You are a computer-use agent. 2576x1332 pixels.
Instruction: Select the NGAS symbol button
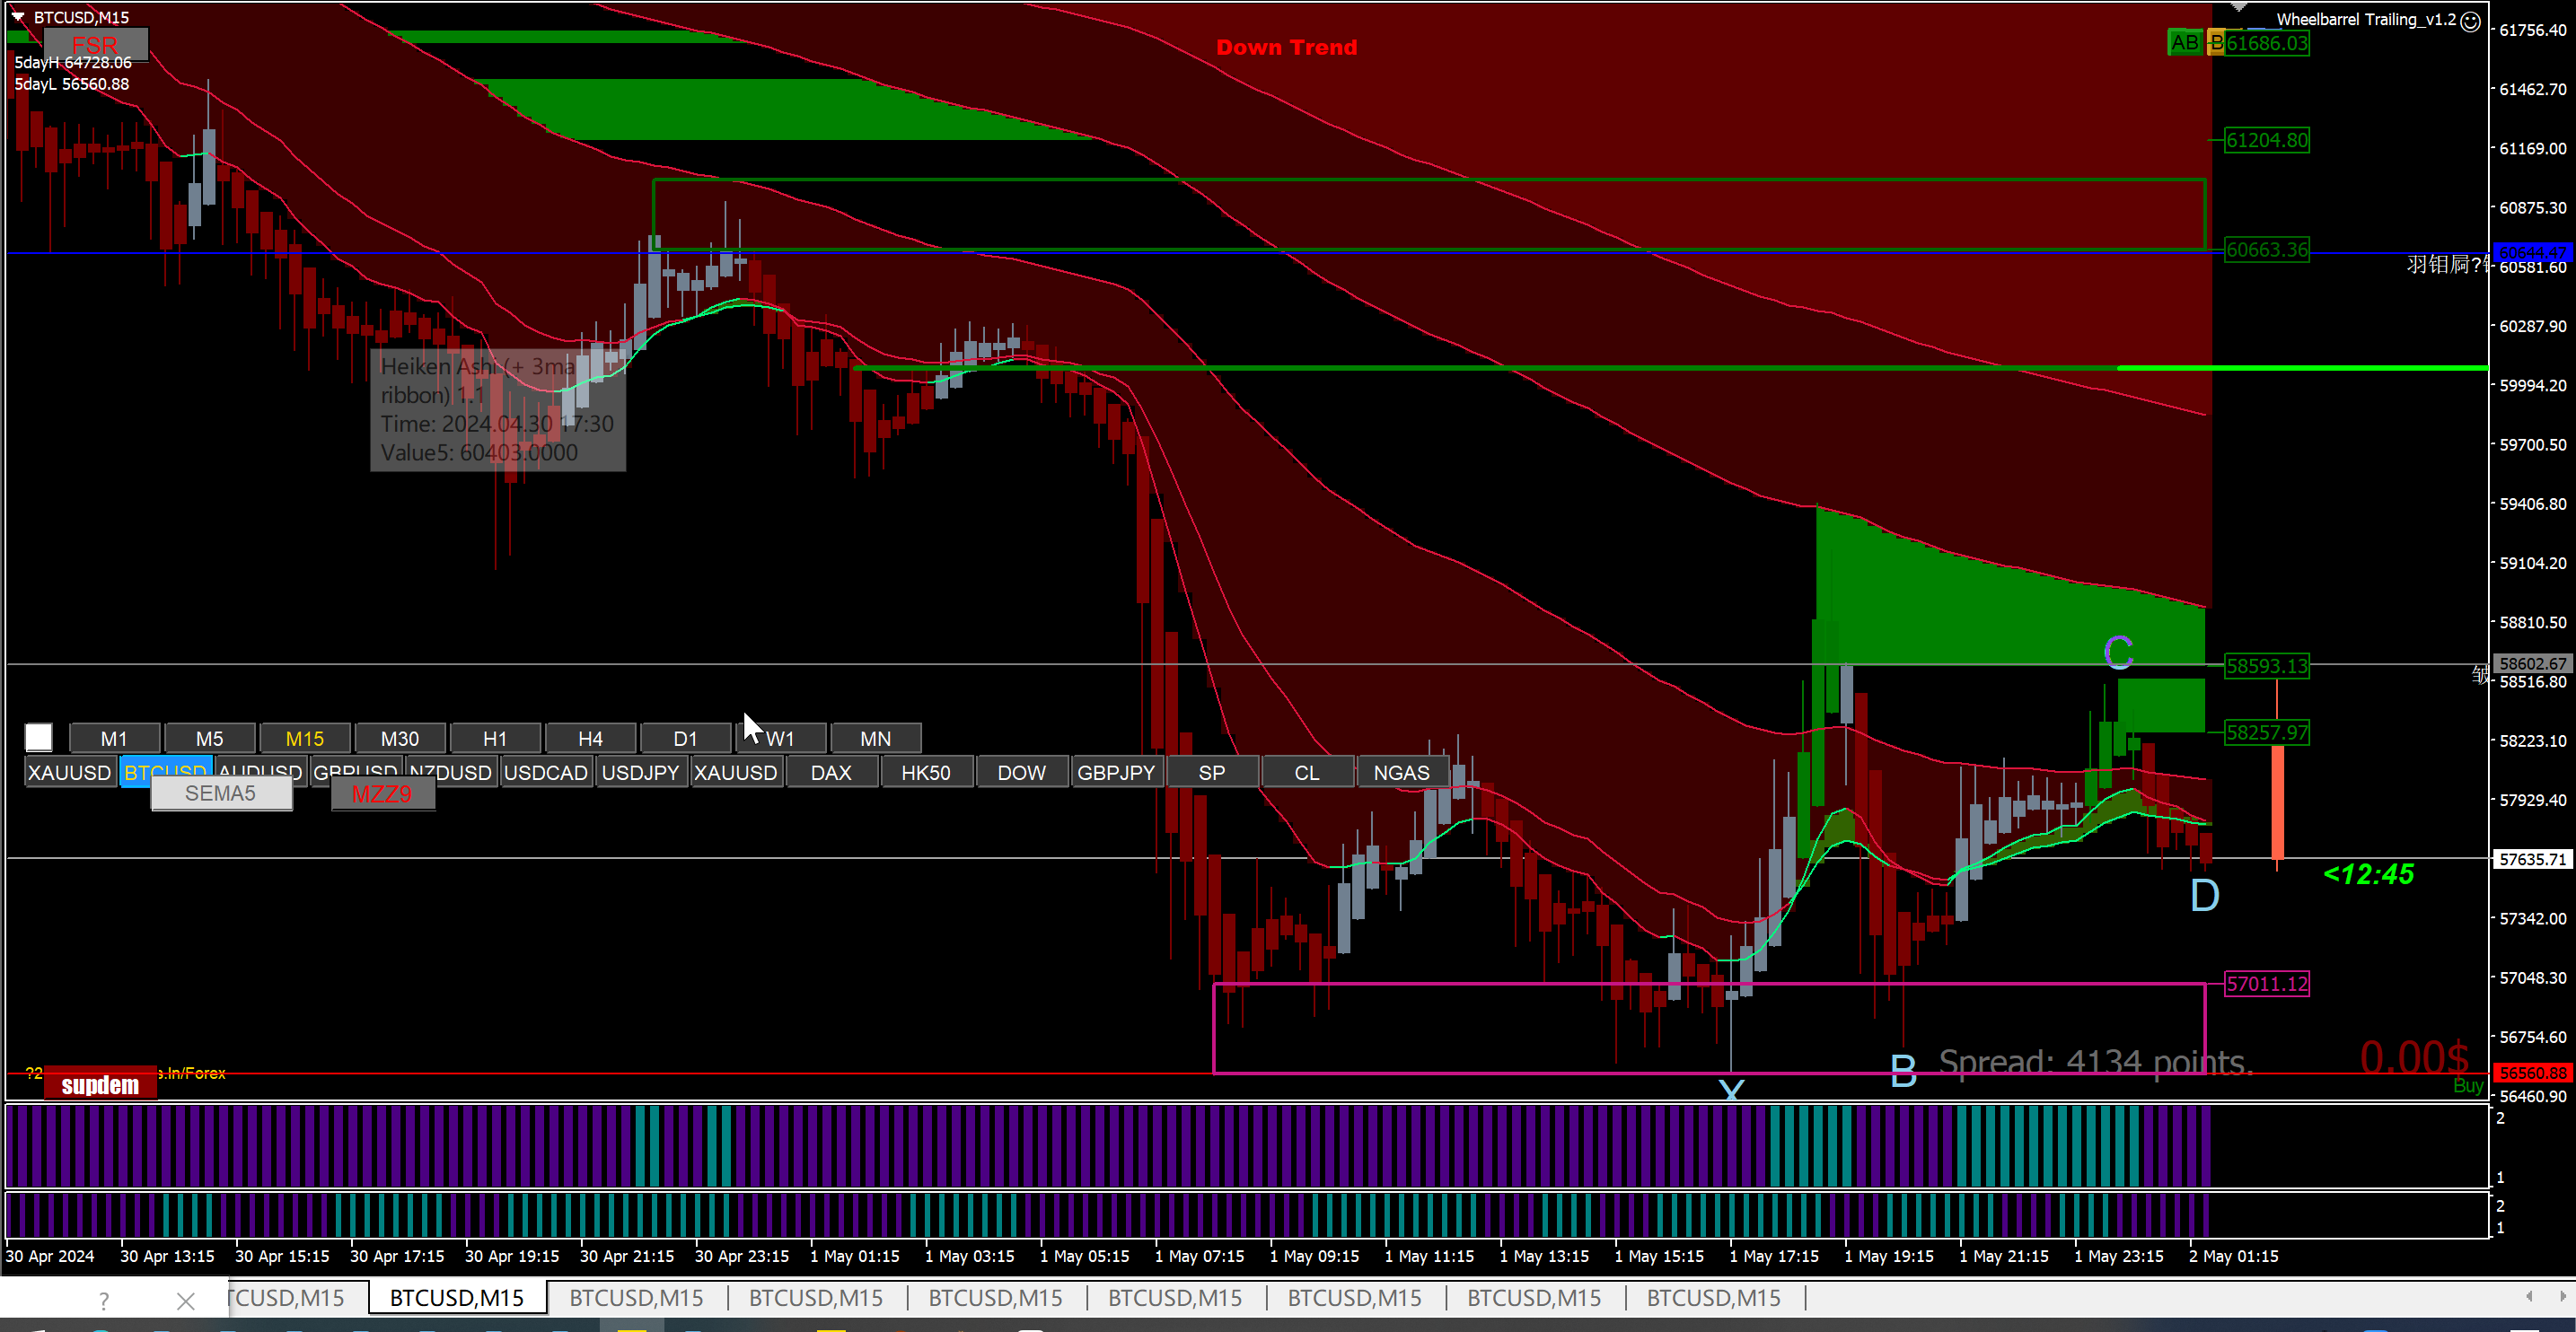(1401, 773)
